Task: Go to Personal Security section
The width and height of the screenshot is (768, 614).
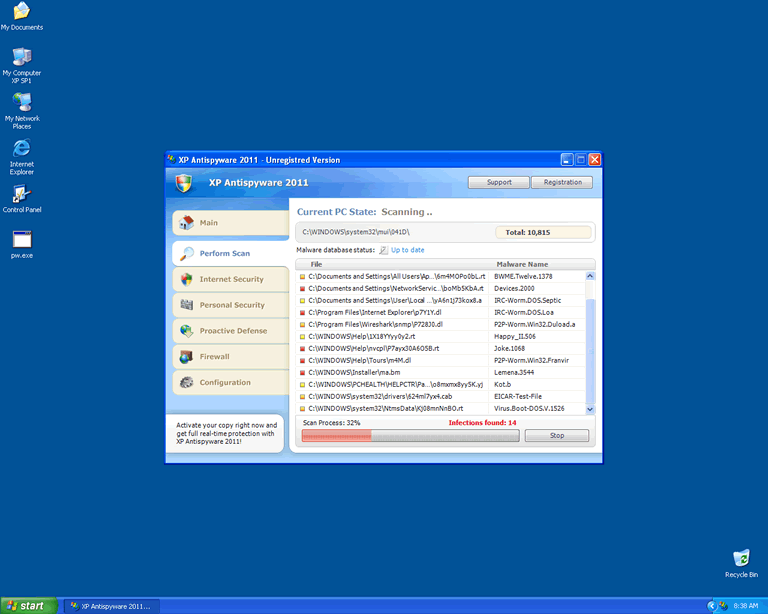Action: coord(230,305)
